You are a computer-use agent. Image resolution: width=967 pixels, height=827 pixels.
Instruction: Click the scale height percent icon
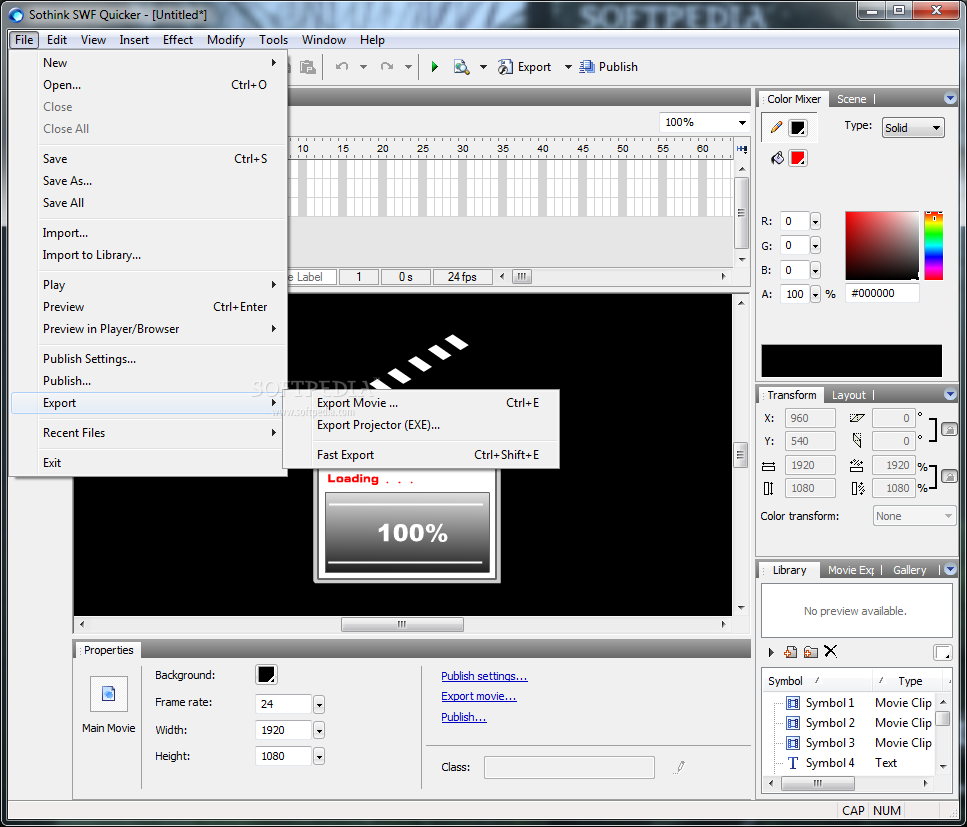(x=858, y=488)
